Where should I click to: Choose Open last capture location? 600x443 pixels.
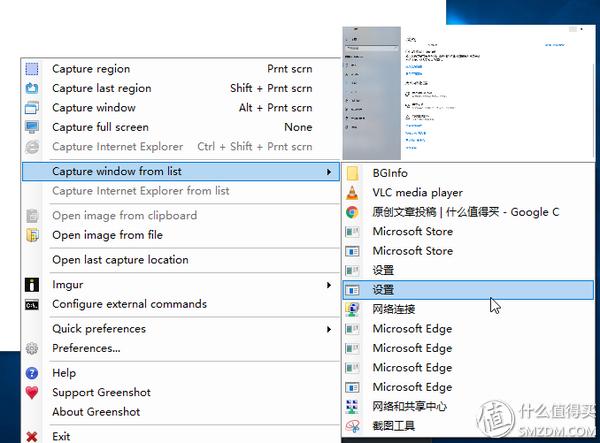click(x=181, y=260)
